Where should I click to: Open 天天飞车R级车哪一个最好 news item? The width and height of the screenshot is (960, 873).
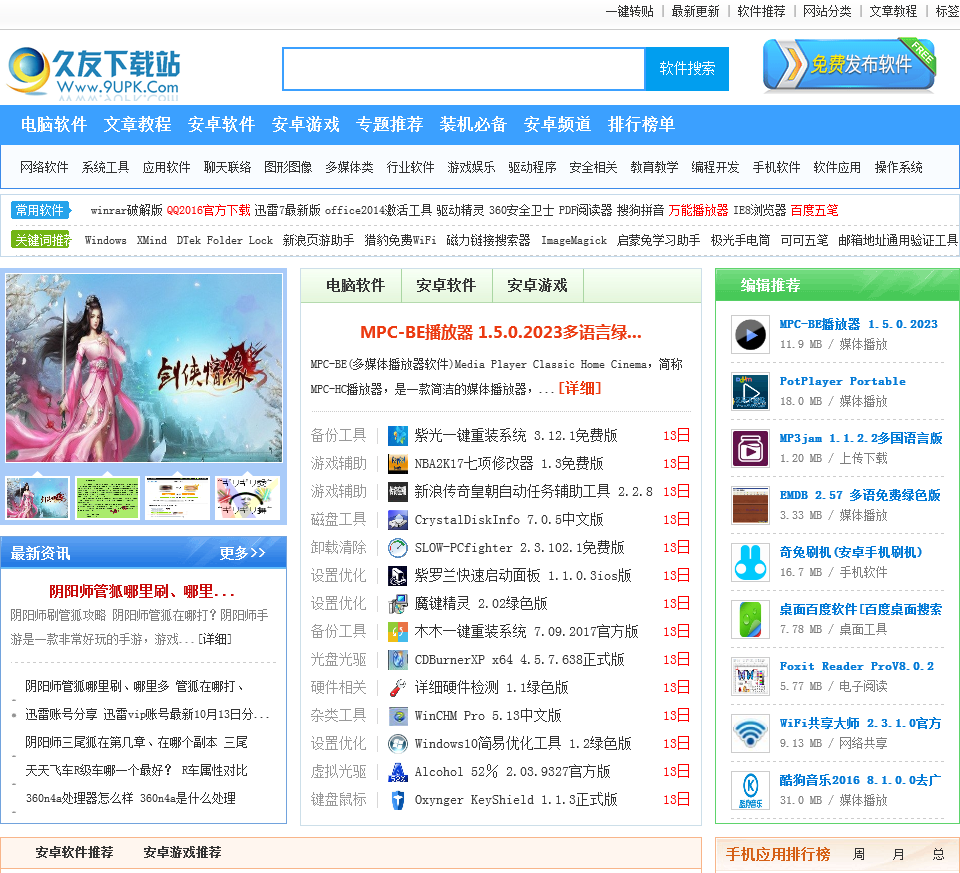[136, 770]
